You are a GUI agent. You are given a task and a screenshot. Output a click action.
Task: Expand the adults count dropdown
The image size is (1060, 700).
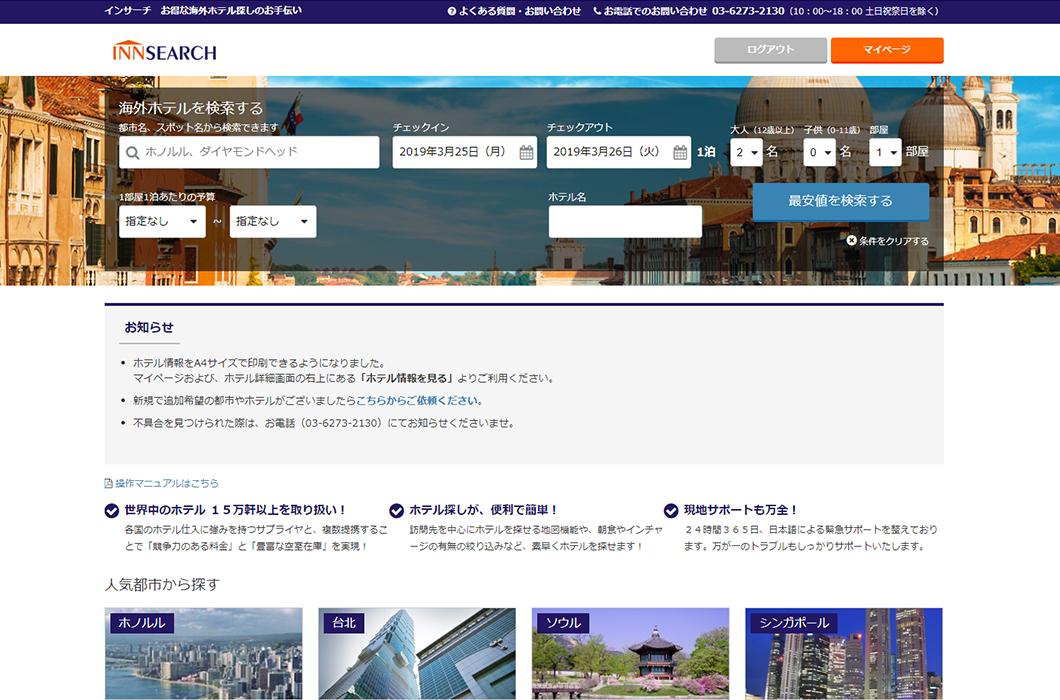tap(746, 152)
